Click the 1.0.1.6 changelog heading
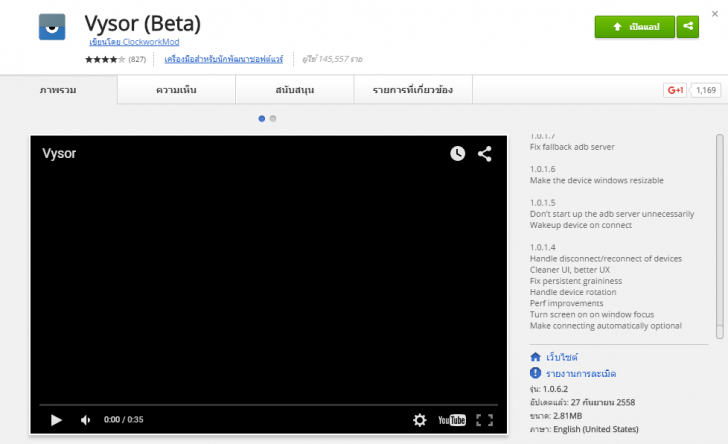The width and height of the screenshot is (728, 444). tap(543, 169)
